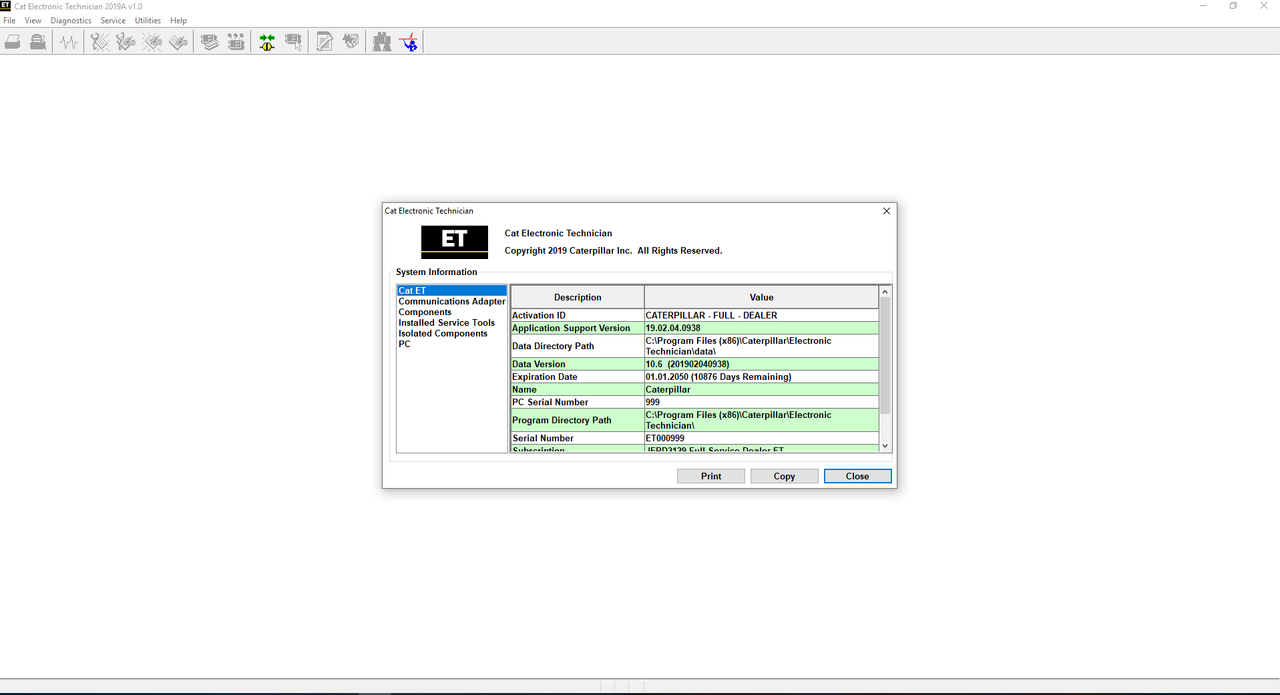1280x695 pixels.
Task: Open Logged Event Codes toolbar icon
Action: [x=178, y=42]
